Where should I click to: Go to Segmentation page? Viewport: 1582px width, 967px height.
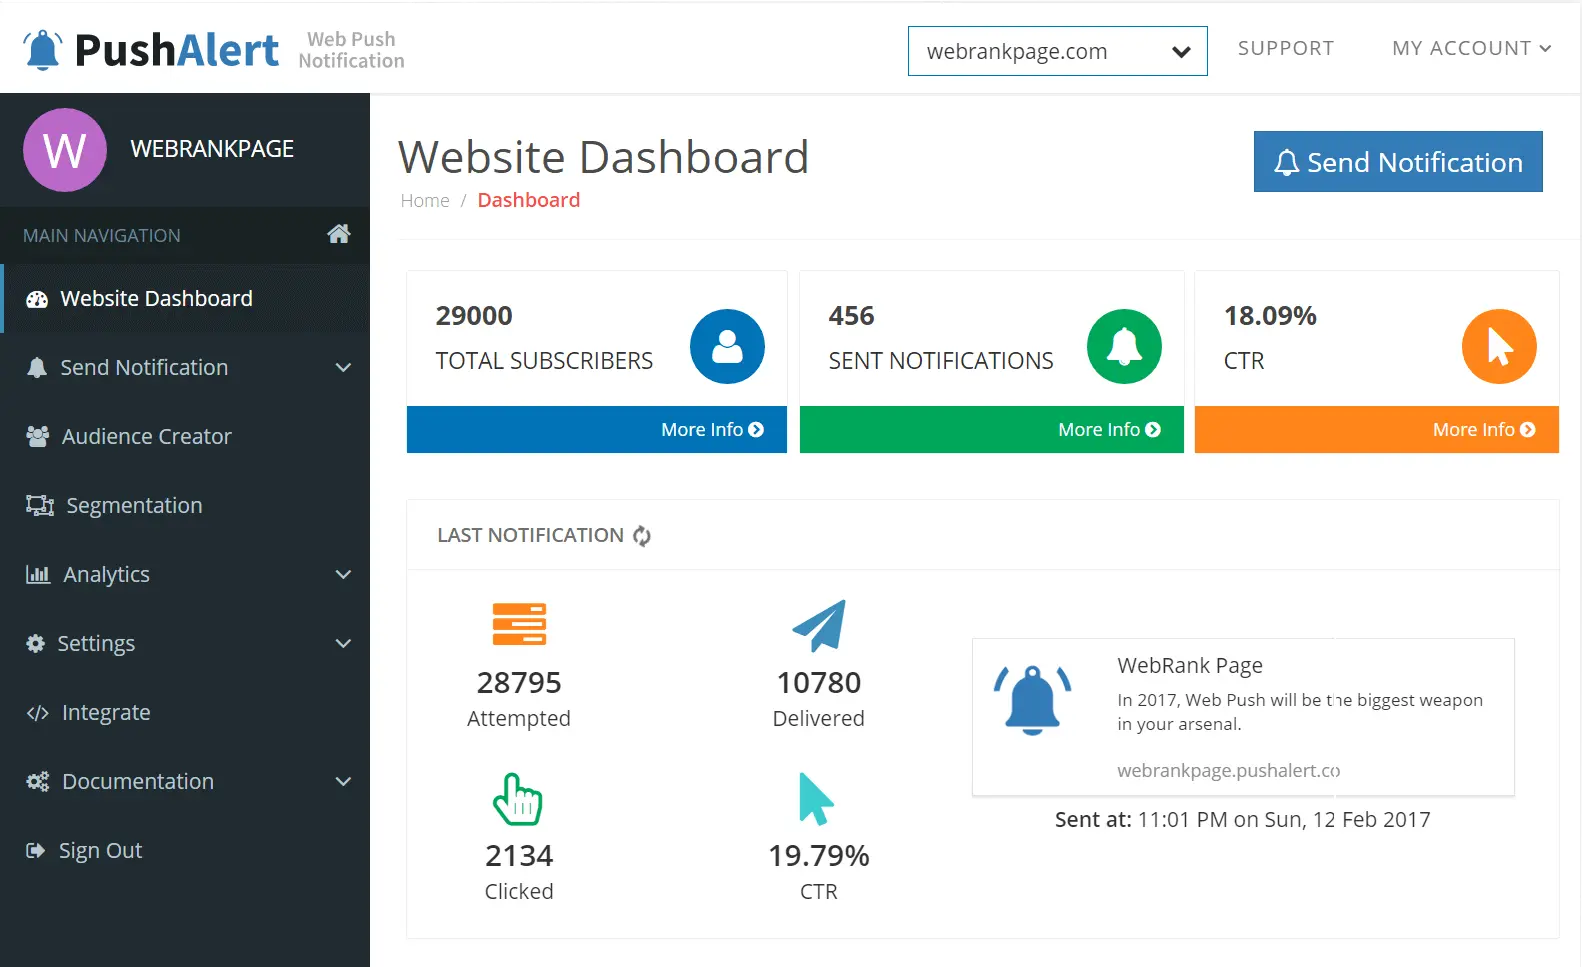click(185, 505)
